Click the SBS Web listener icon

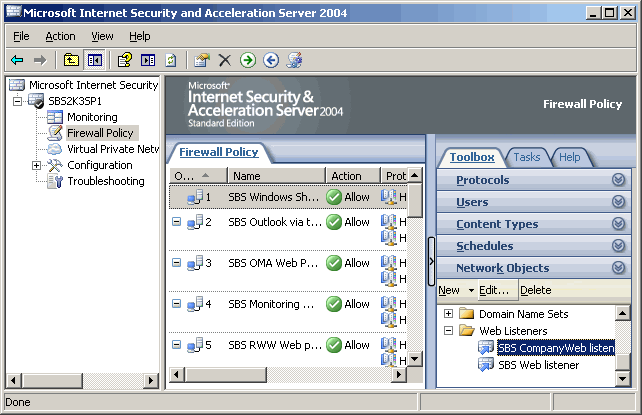486,365
